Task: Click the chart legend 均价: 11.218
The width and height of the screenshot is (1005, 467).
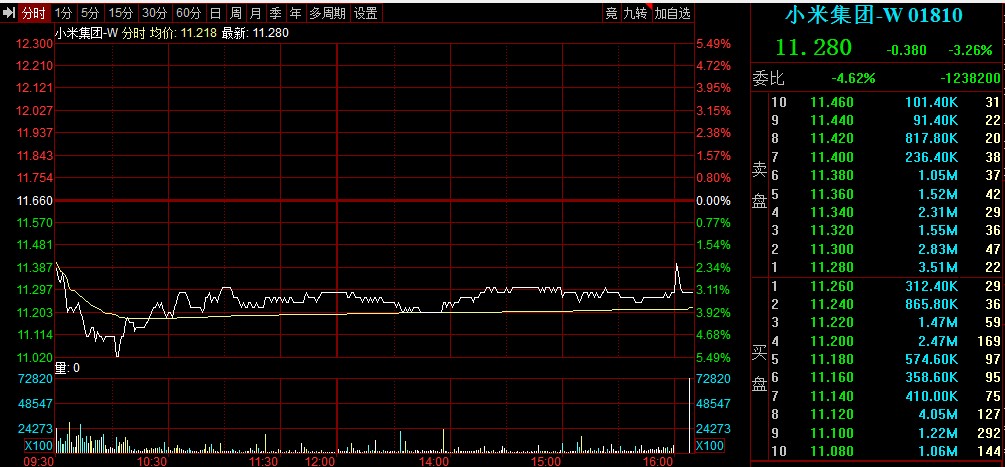Action: click(184, 33)
